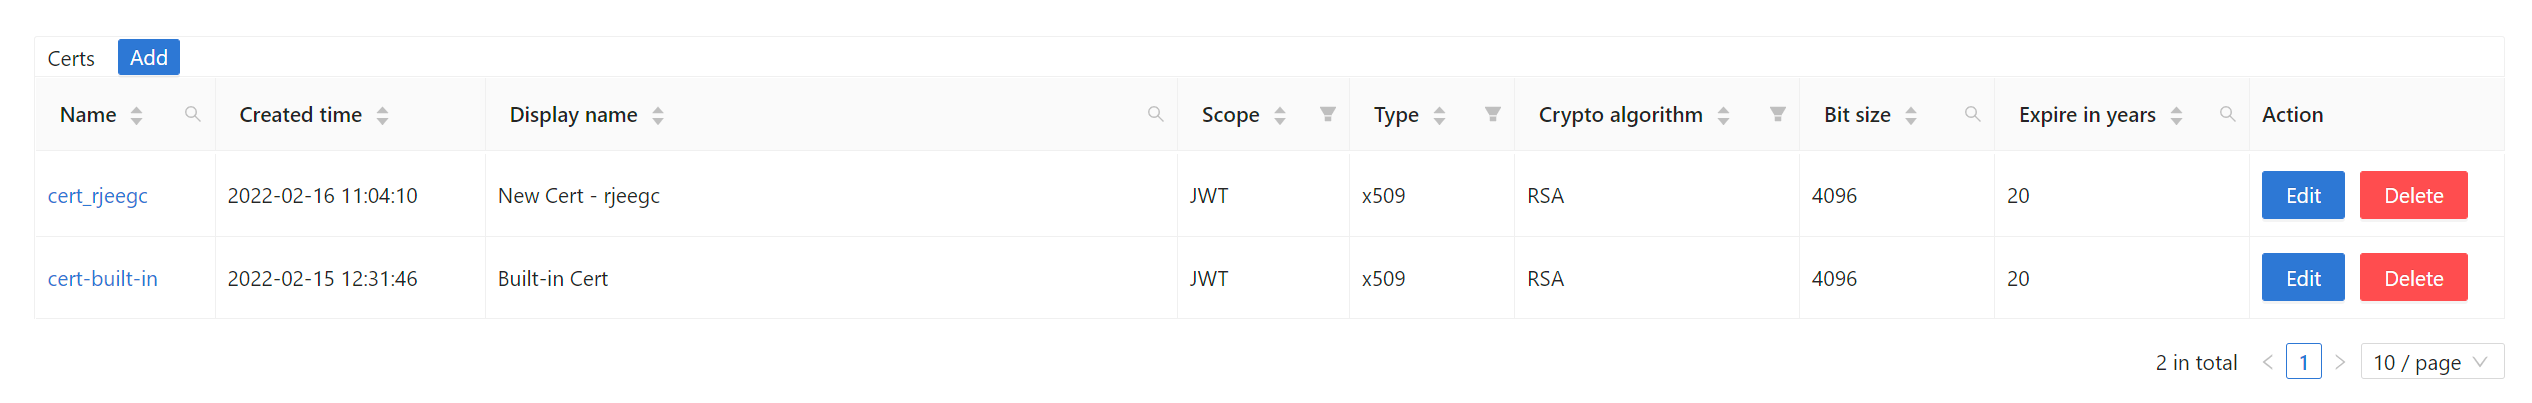Open the Expire in years search icon
Image resolution: width=2532 pixels, height=403 pixels.
click(2227, 114)
